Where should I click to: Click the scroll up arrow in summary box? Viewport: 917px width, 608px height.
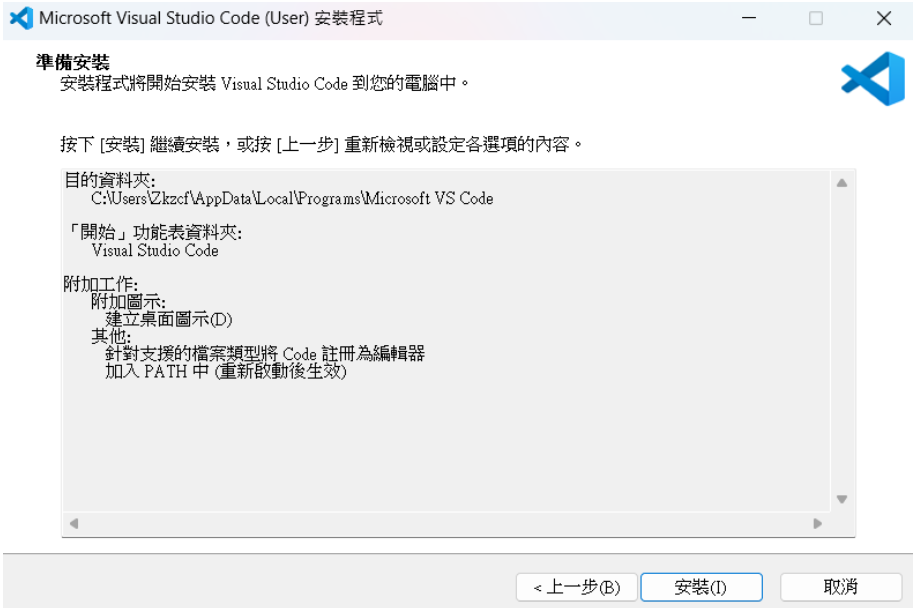(x=842, y=183)
